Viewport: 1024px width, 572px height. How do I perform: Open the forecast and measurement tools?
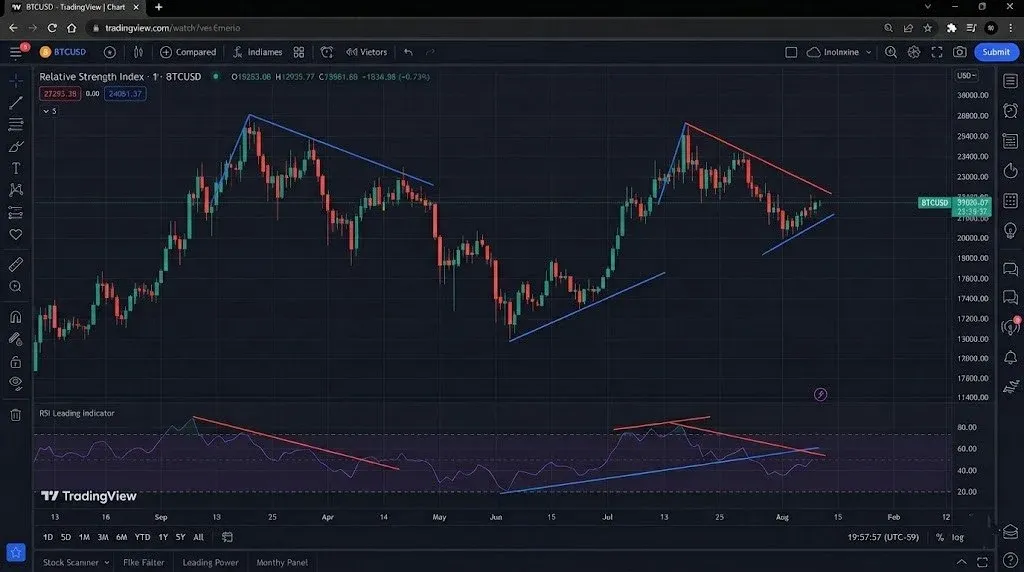point(16,212)
